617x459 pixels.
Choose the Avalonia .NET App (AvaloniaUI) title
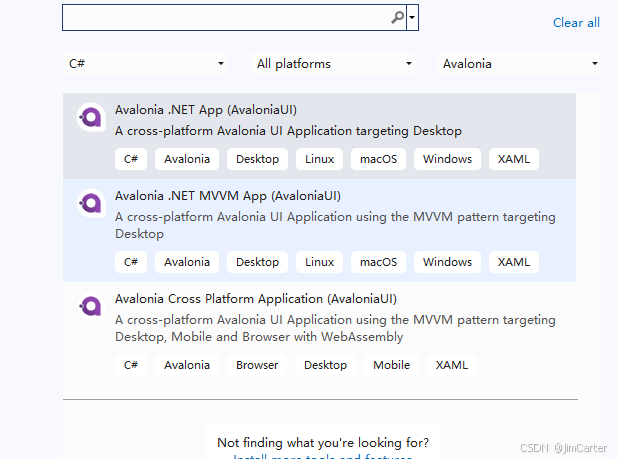point(206,110)
